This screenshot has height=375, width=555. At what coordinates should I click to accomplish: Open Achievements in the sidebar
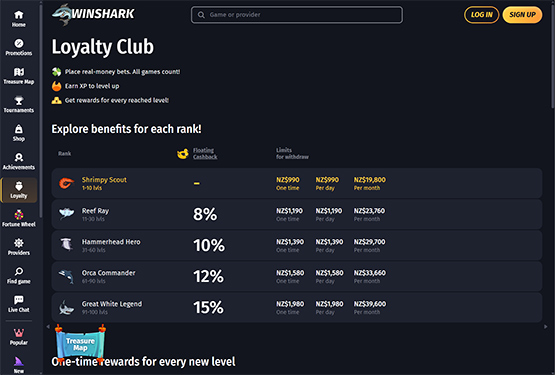(x=18, y=161)
